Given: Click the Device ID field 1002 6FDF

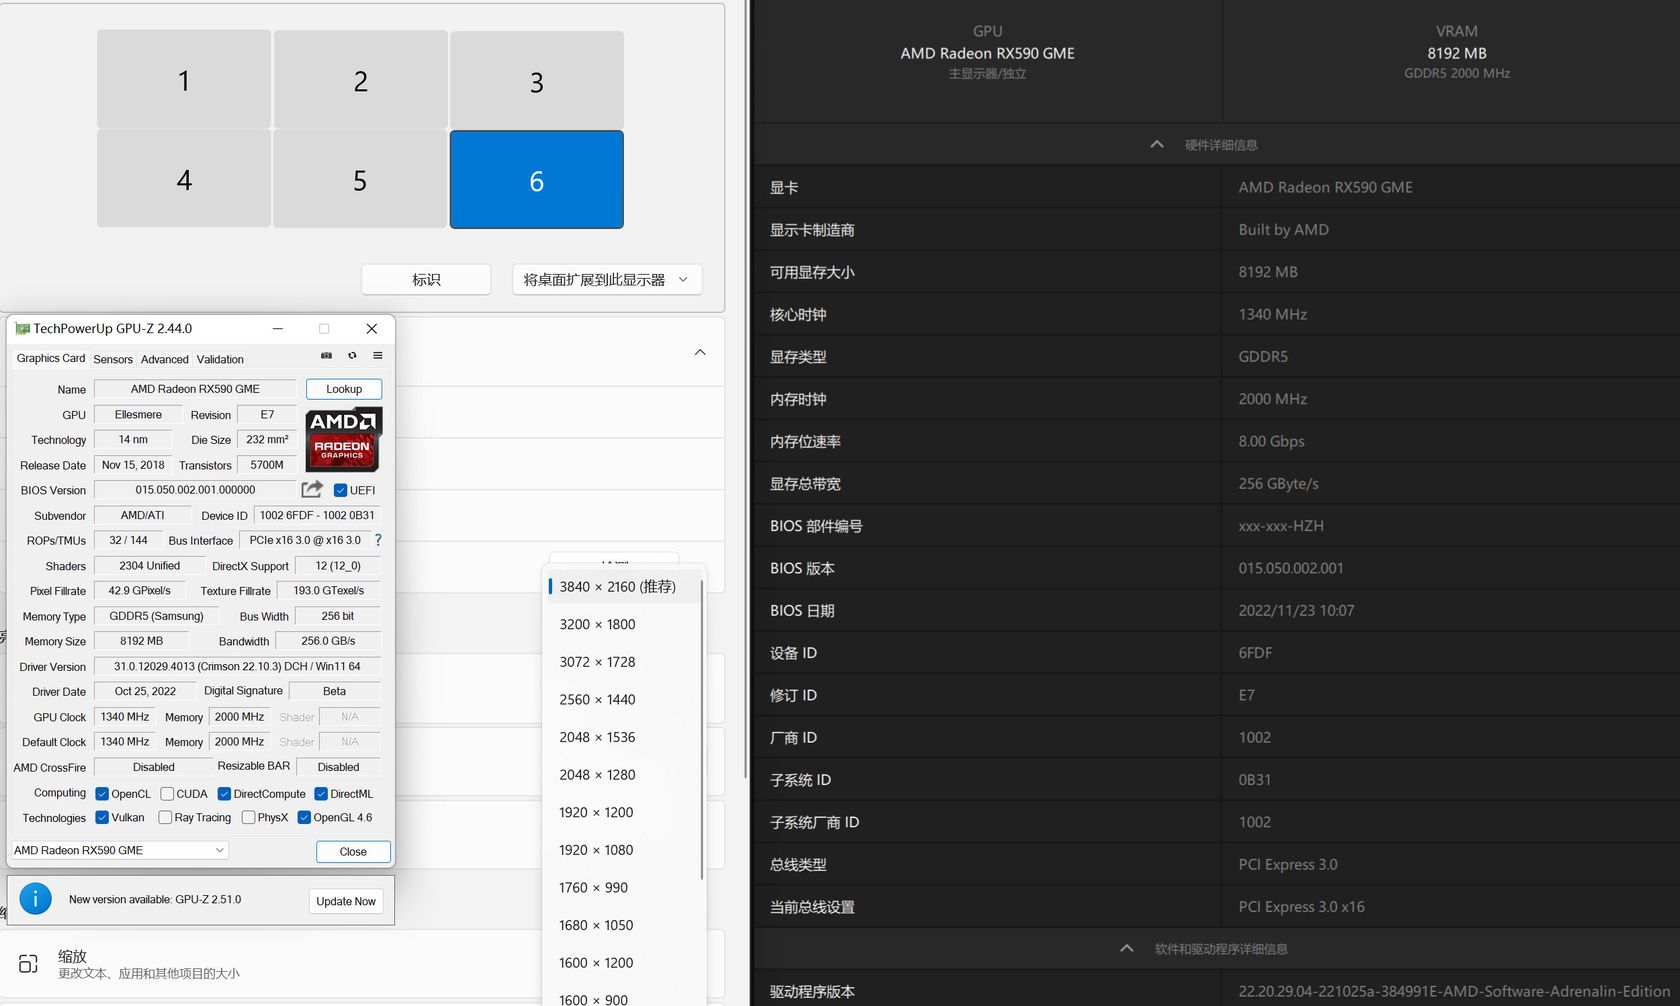Looking at the screenshot, I should [x=317, y=515].
